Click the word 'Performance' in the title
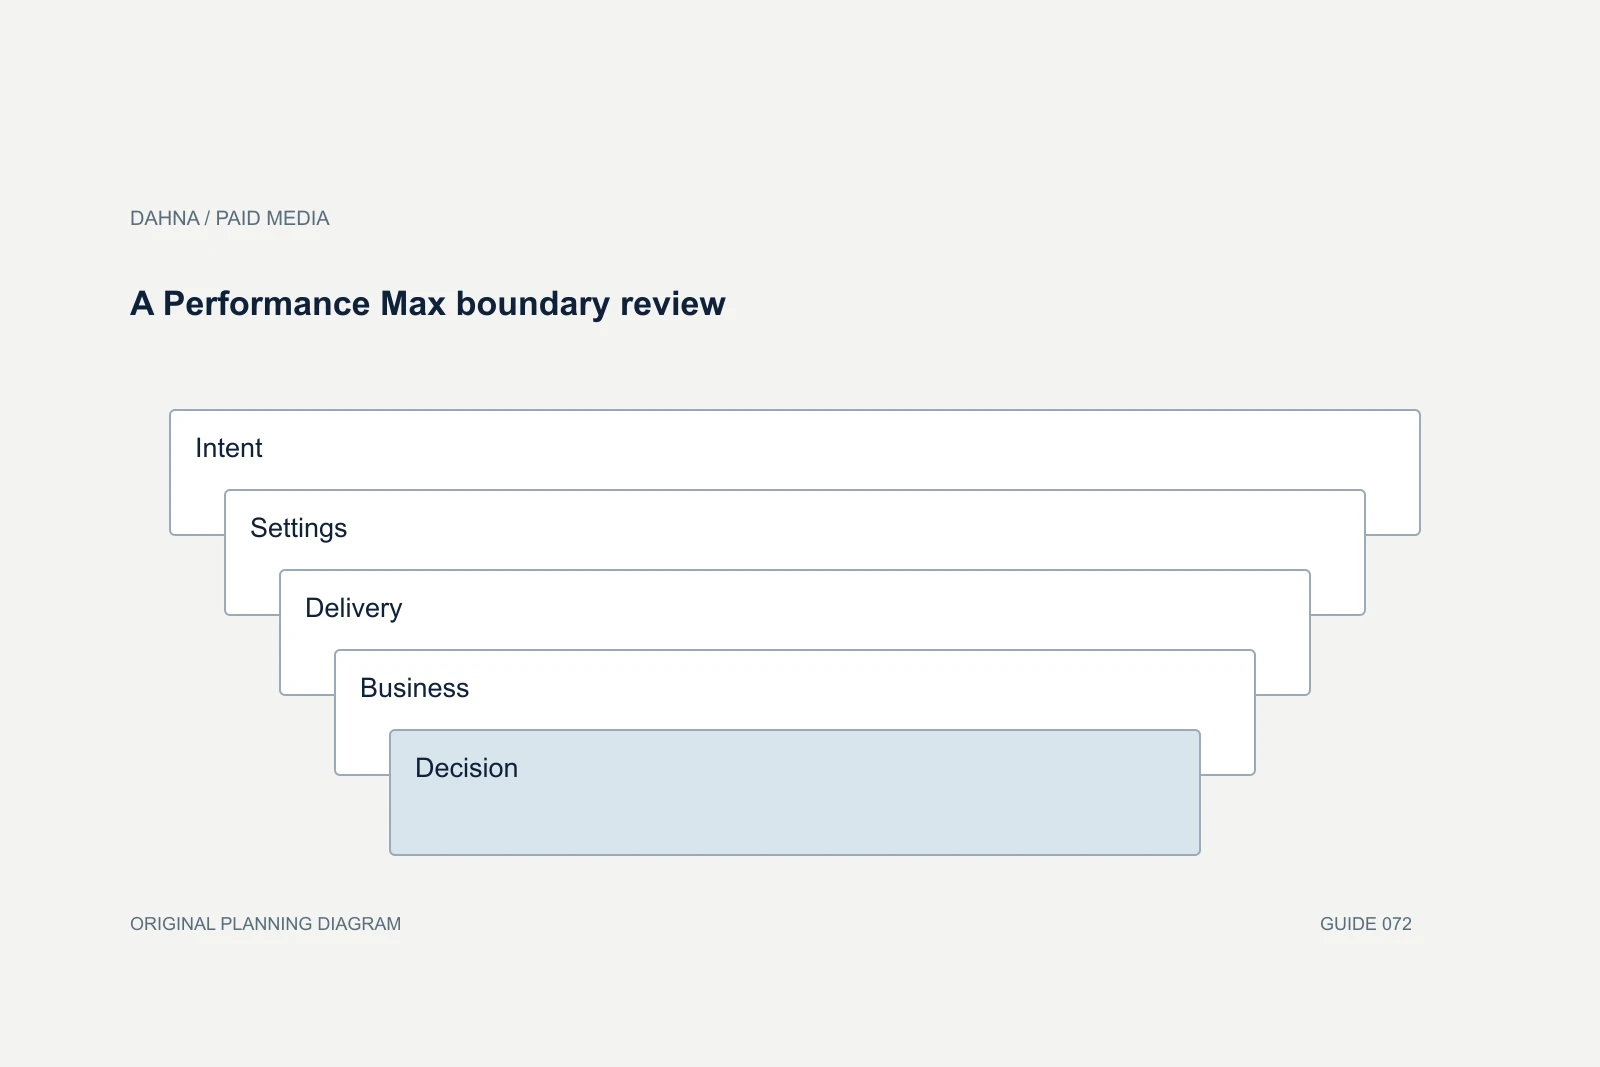The height and width of the screenshot is (1067, 1600). 266,303
